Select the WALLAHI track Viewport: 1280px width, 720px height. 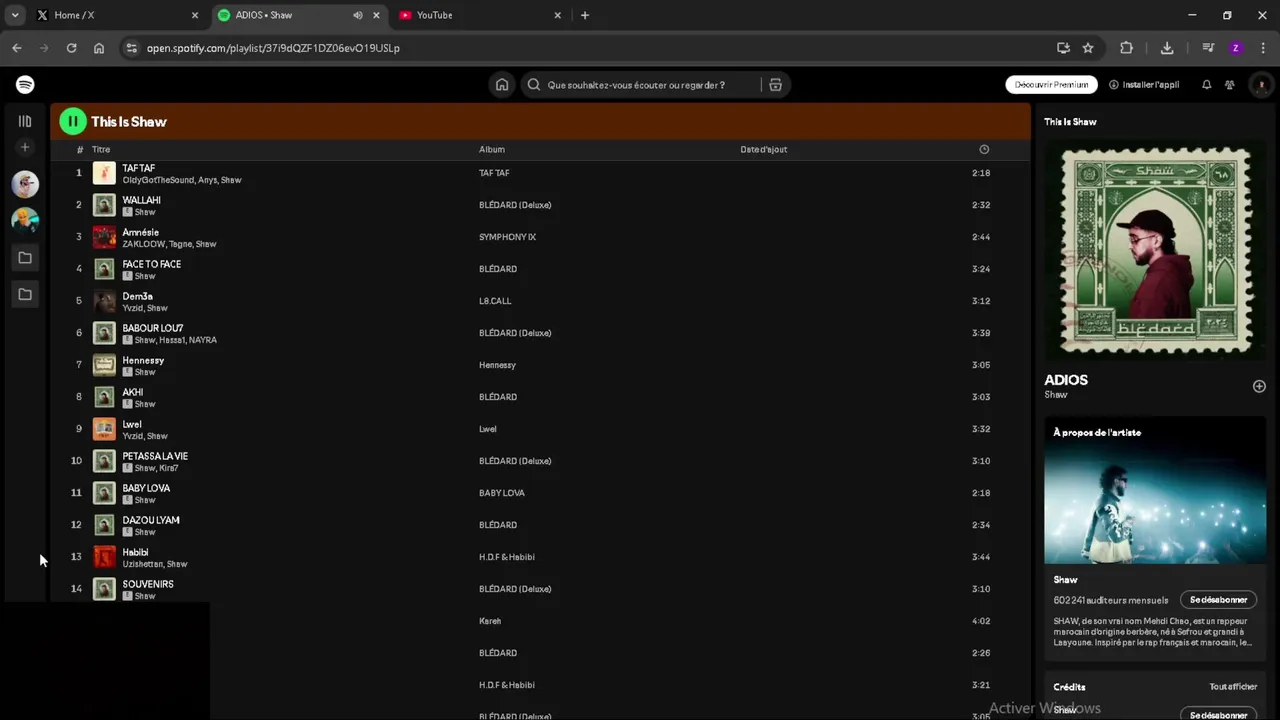pos(540,205)
